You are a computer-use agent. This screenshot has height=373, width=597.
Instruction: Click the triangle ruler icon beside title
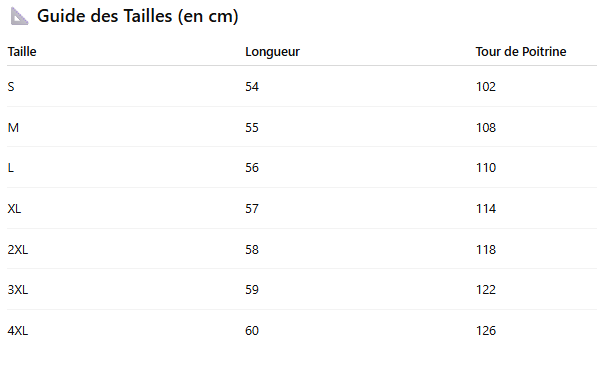point(19,16)
